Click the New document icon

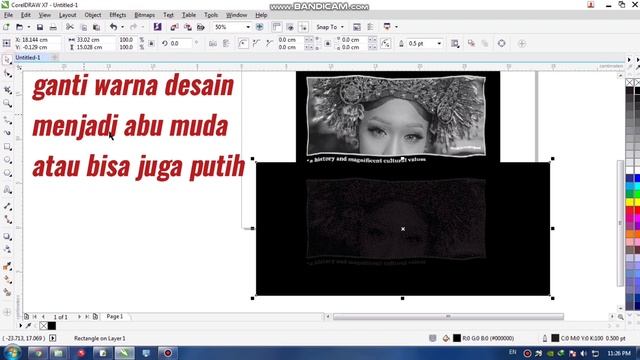6,27
